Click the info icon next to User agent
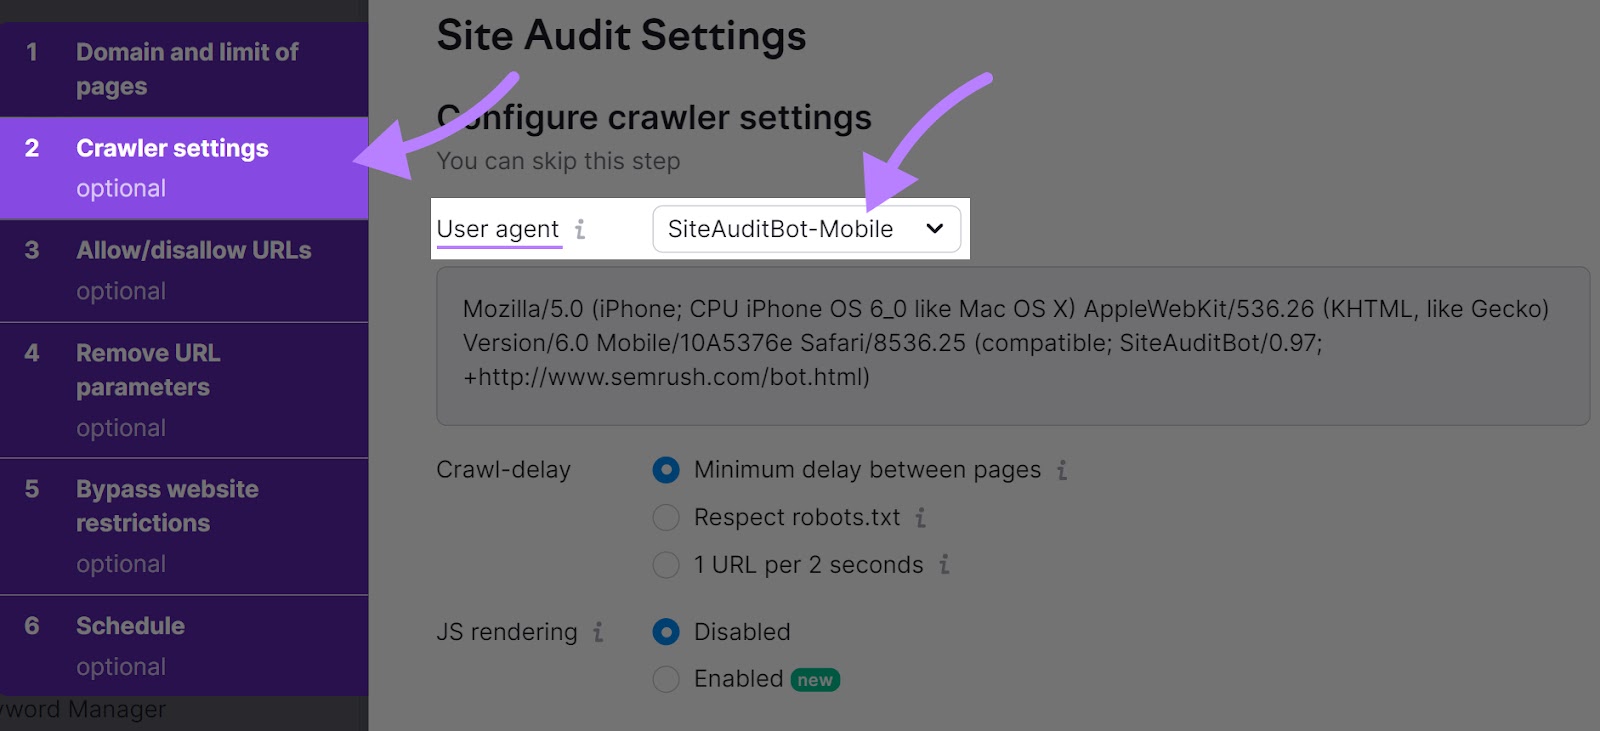 580,229
